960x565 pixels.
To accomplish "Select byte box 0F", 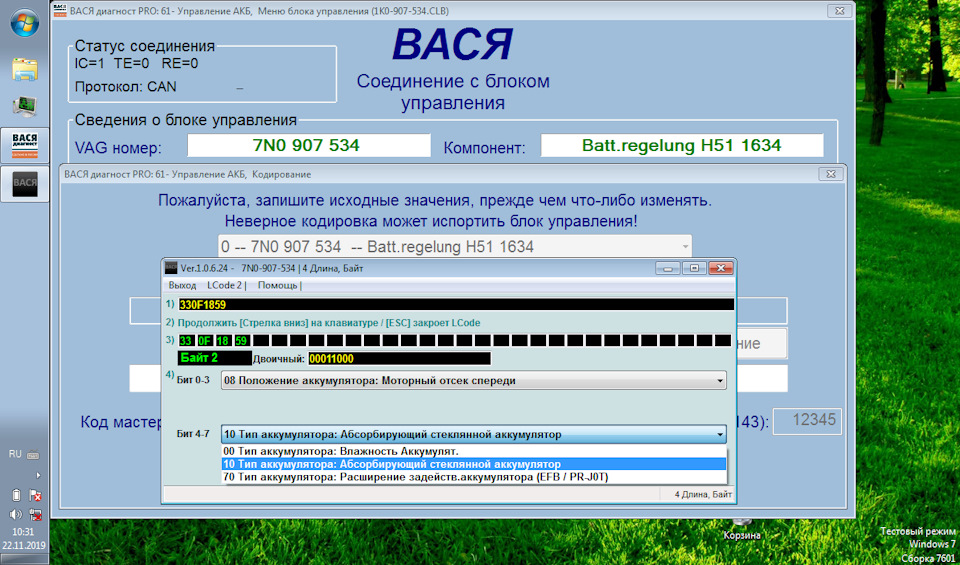I will pyautogui.click(x=204, y=340).
